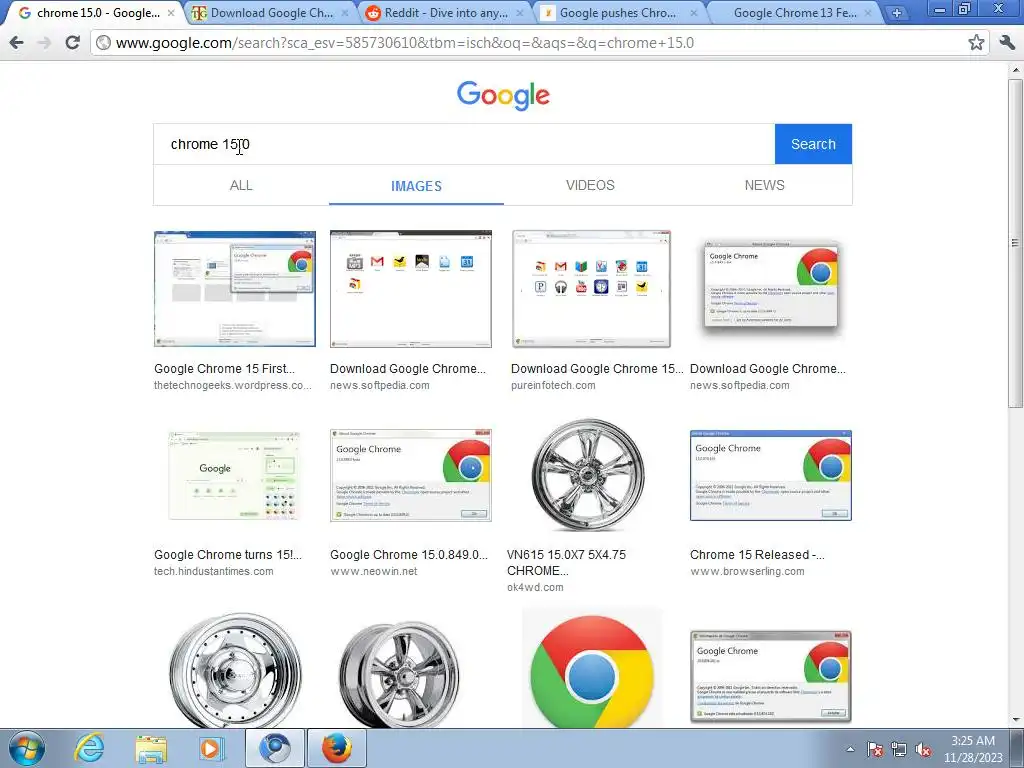The height and width of the screenshot is (768, 1024).
Task: Click the taskbar clock showing 3:25 AM
Action: 973,749
